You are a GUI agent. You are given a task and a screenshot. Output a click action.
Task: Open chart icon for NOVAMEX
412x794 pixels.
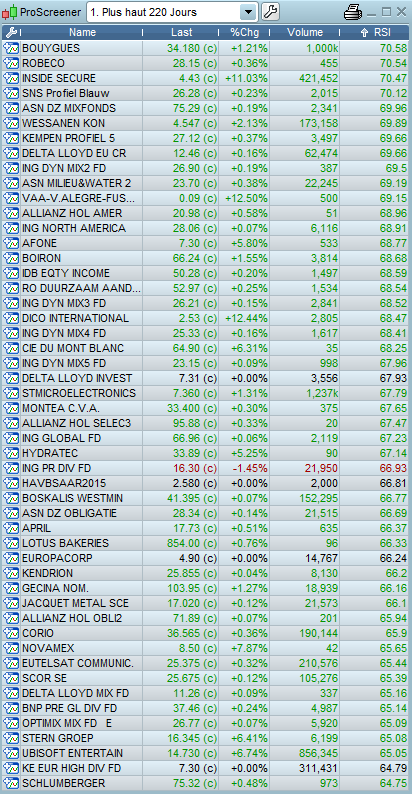point(11,648)
